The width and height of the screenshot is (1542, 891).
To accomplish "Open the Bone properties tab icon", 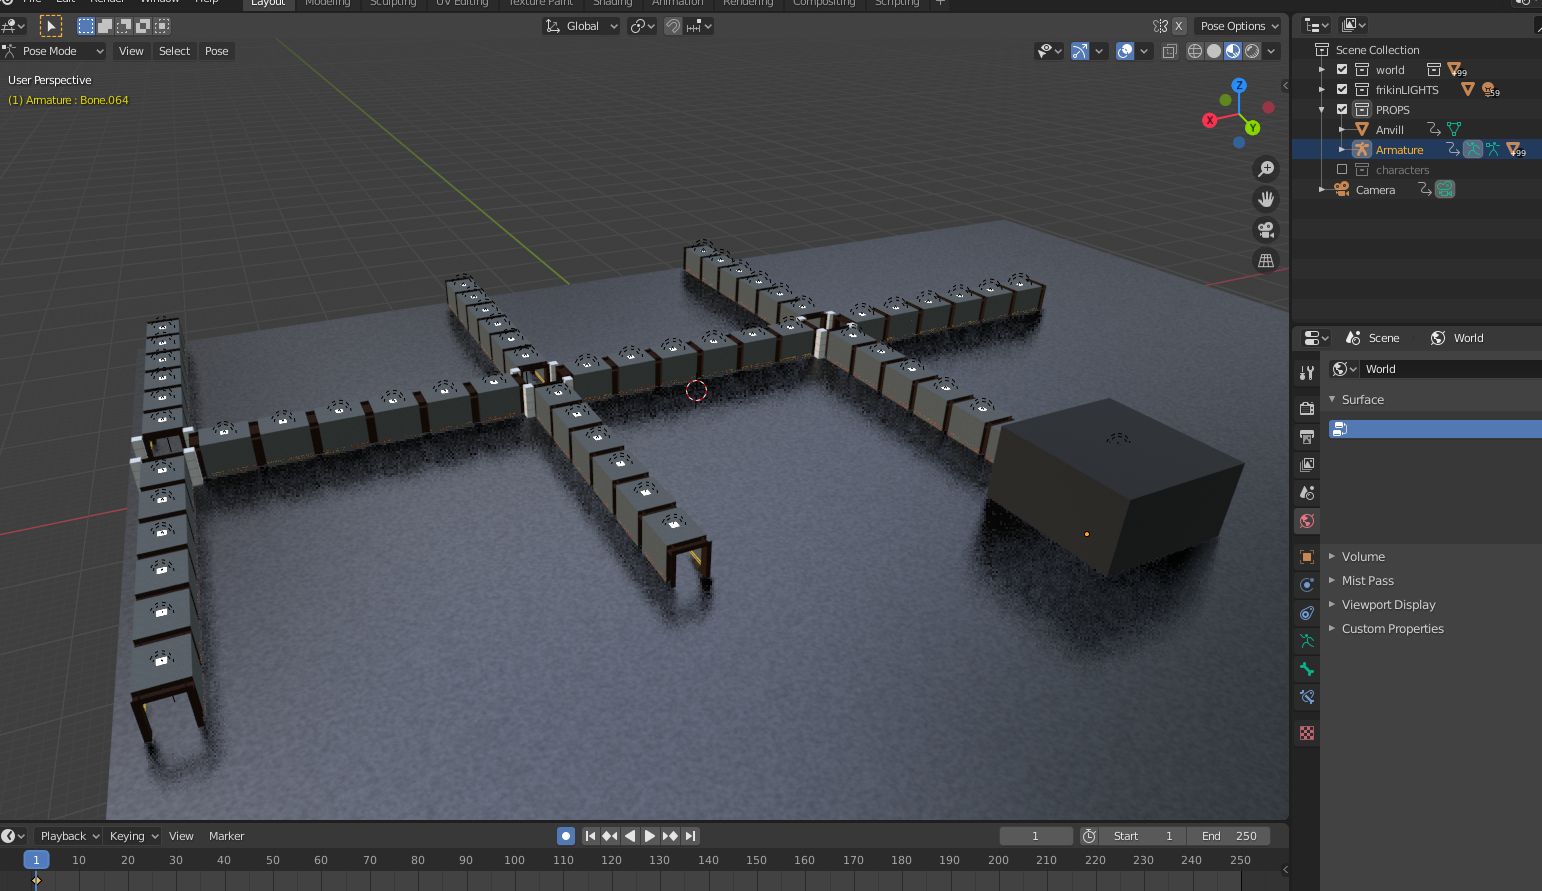I will (1306, 669).
